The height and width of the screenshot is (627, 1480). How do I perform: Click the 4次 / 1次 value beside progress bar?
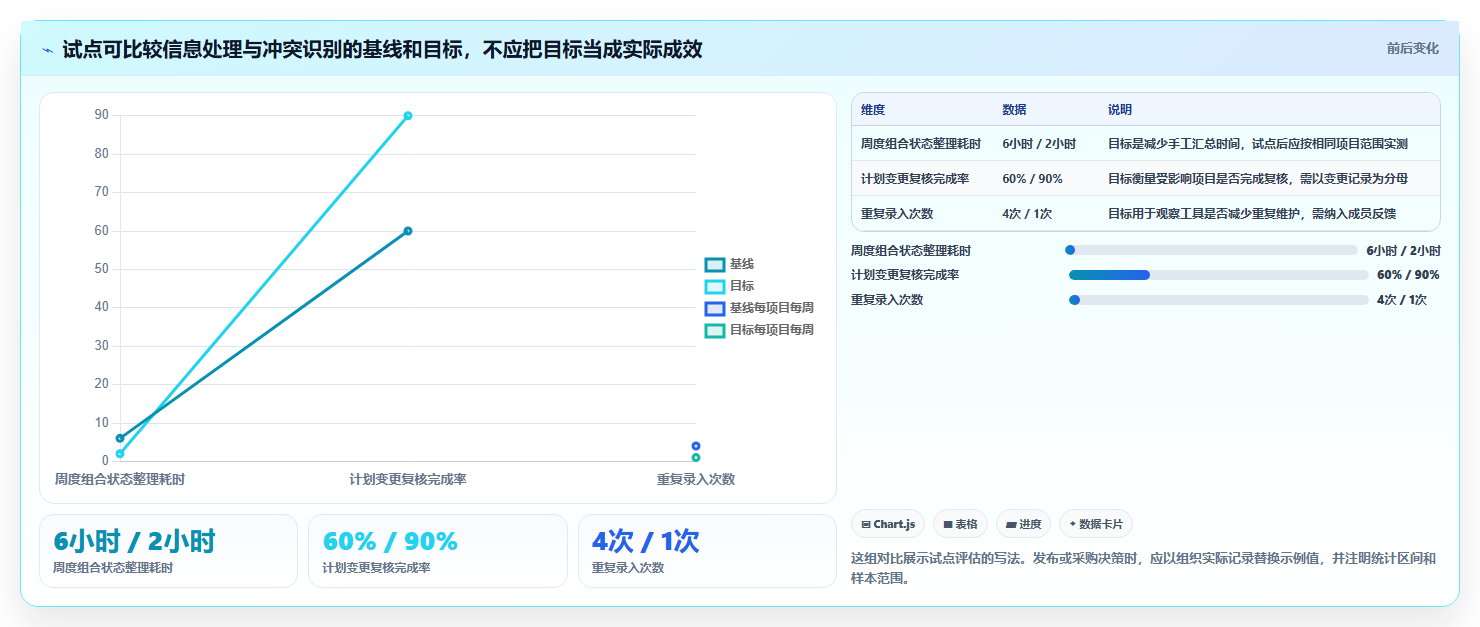(1402, 300)
